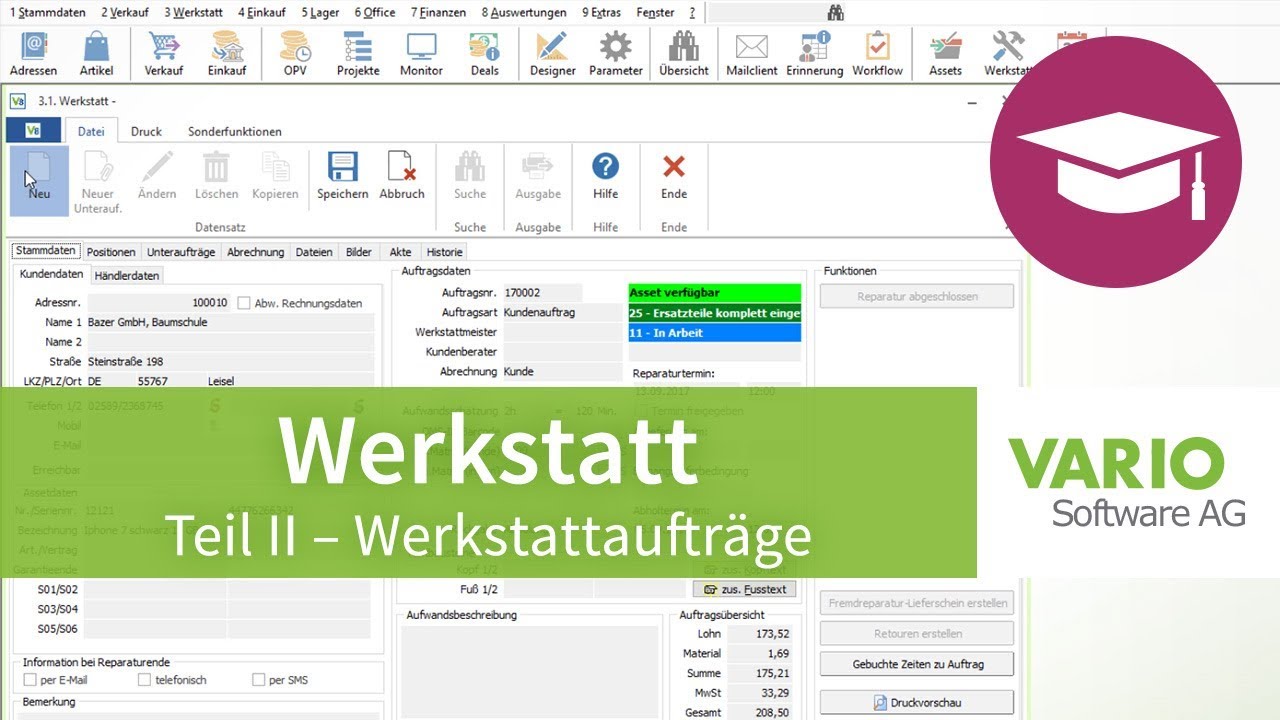The height and width of the screenshot is (720, 1280).
Task: Enable telefonisch notification checkbox
Action: click(145, 680)
